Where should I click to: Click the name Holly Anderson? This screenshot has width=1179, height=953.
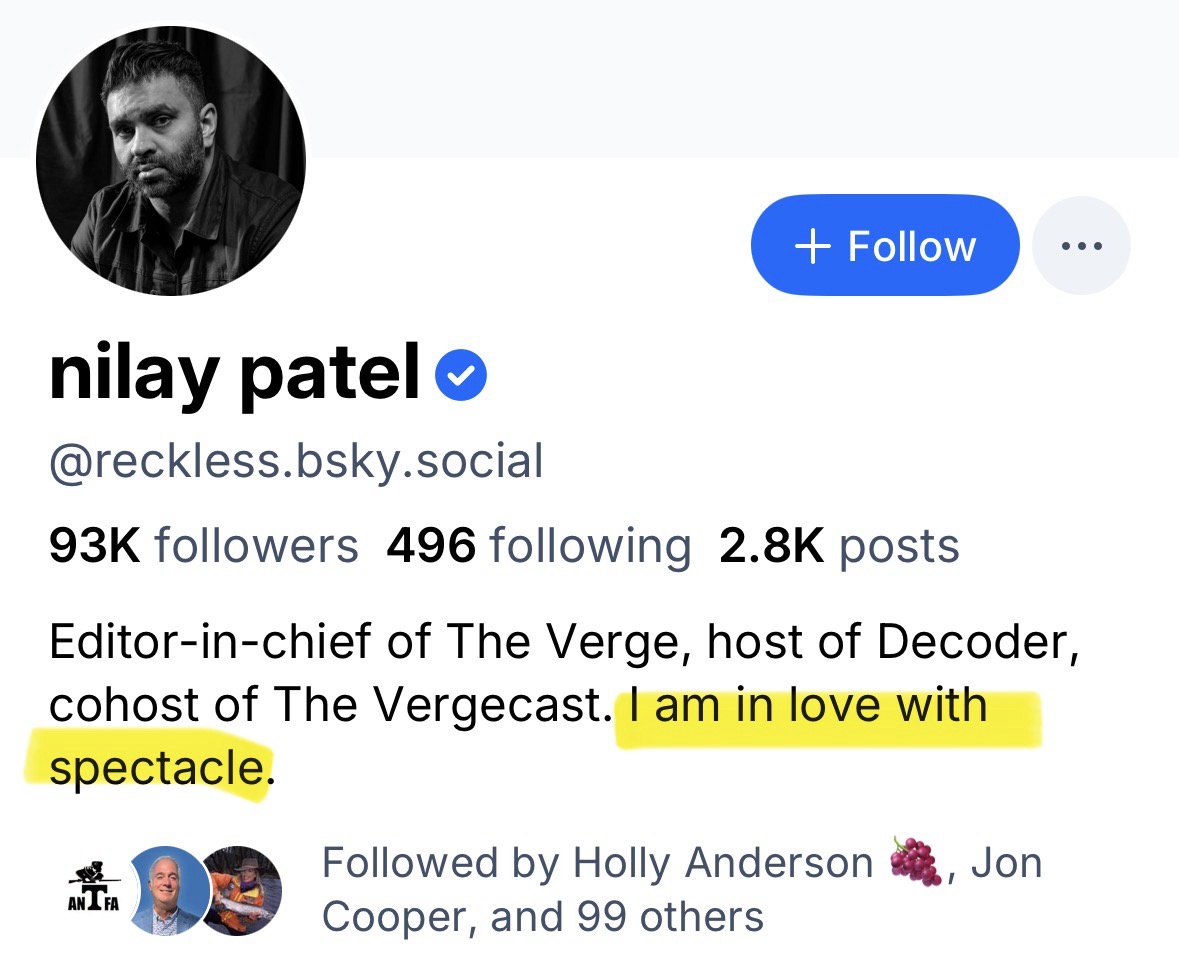click(723, 863)
